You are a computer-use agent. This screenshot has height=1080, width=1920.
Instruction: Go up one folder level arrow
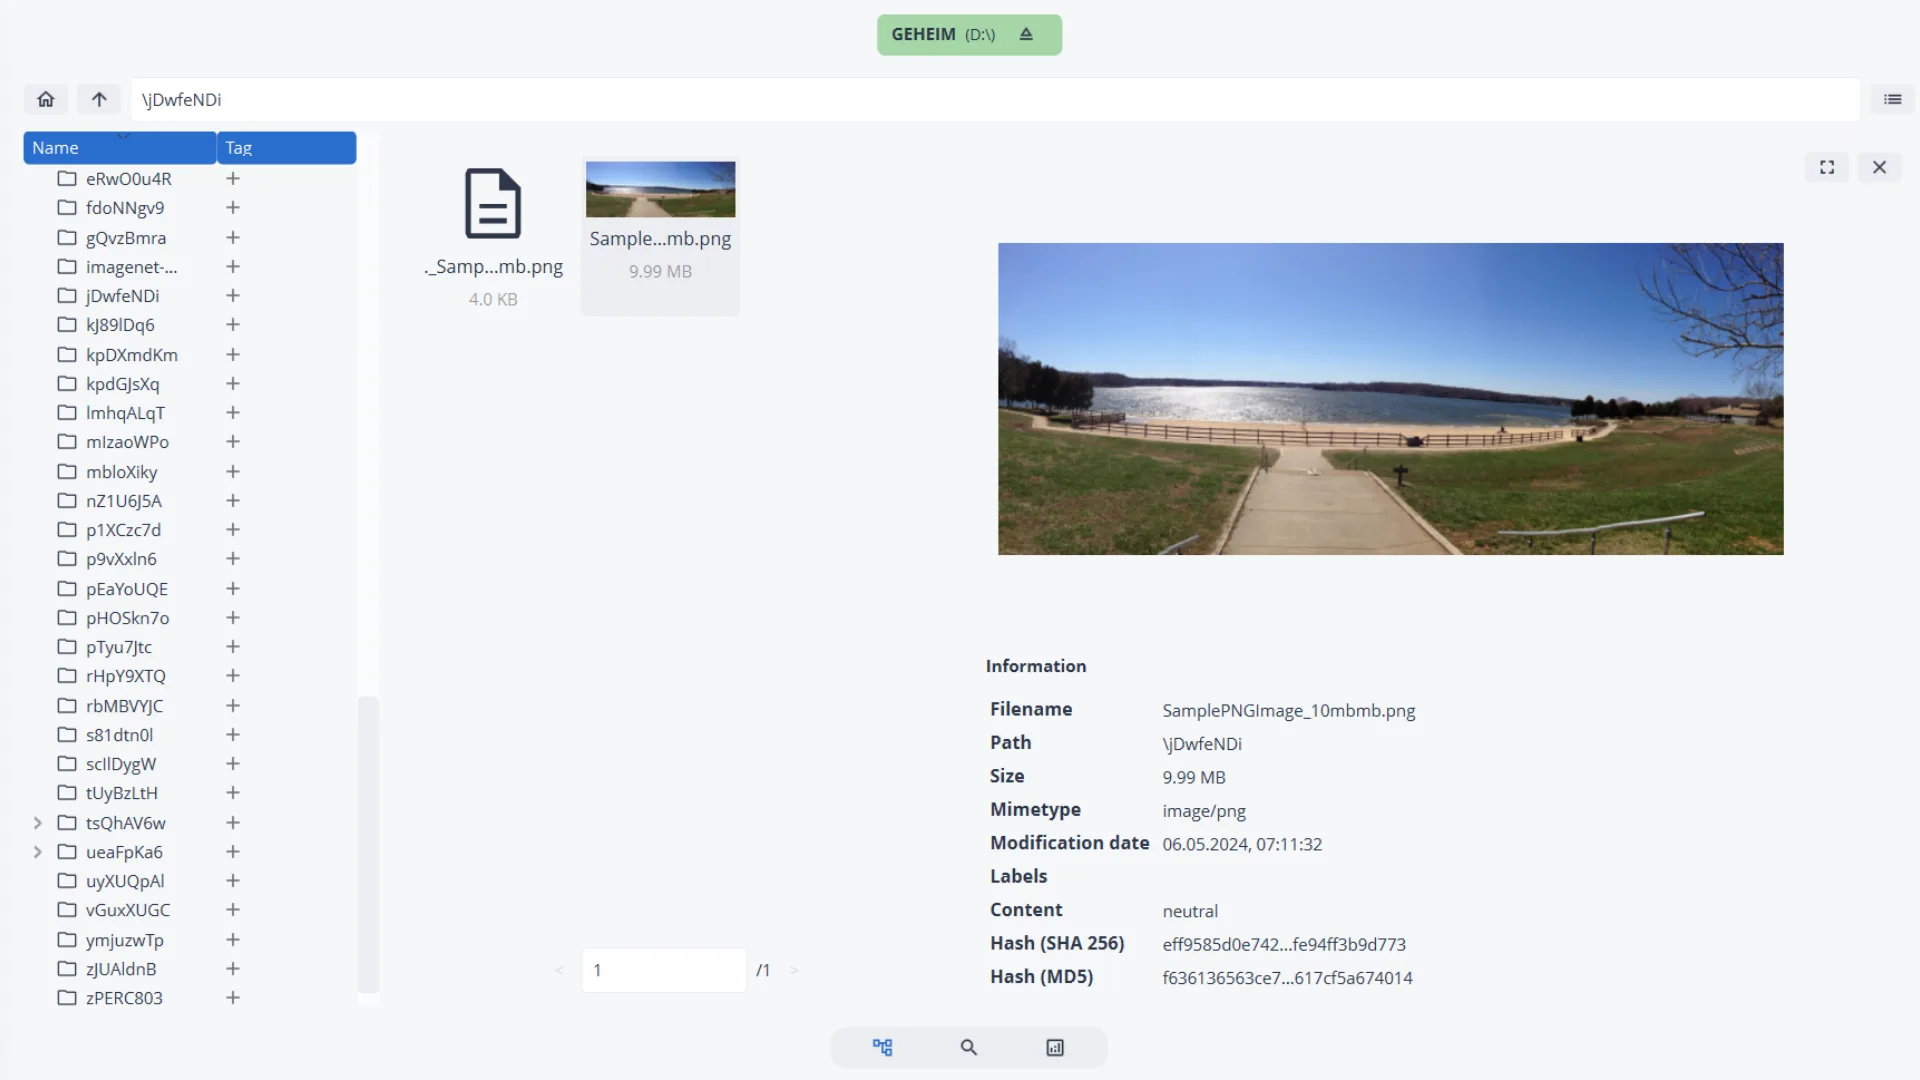99,99
